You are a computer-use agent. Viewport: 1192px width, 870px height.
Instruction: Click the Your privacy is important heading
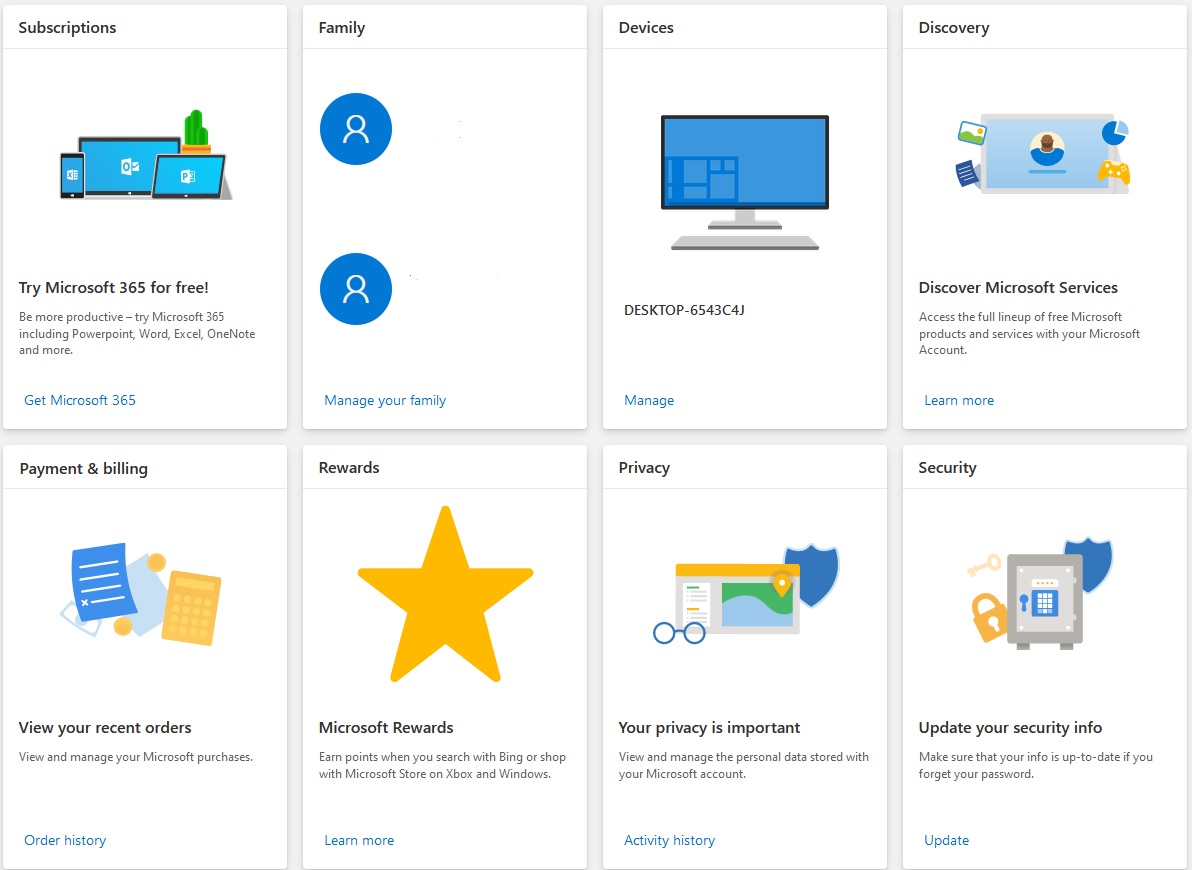tap(709, 728)
